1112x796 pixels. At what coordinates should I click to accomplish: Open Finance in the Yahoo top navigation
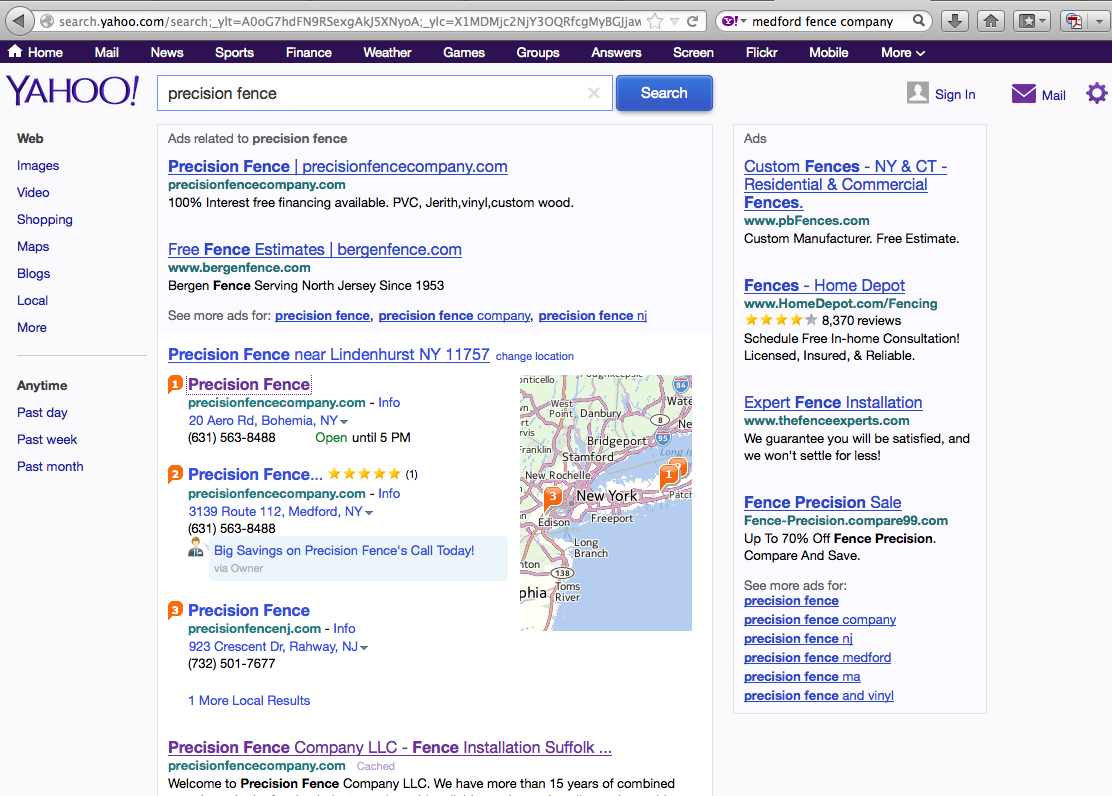point(308,52)
